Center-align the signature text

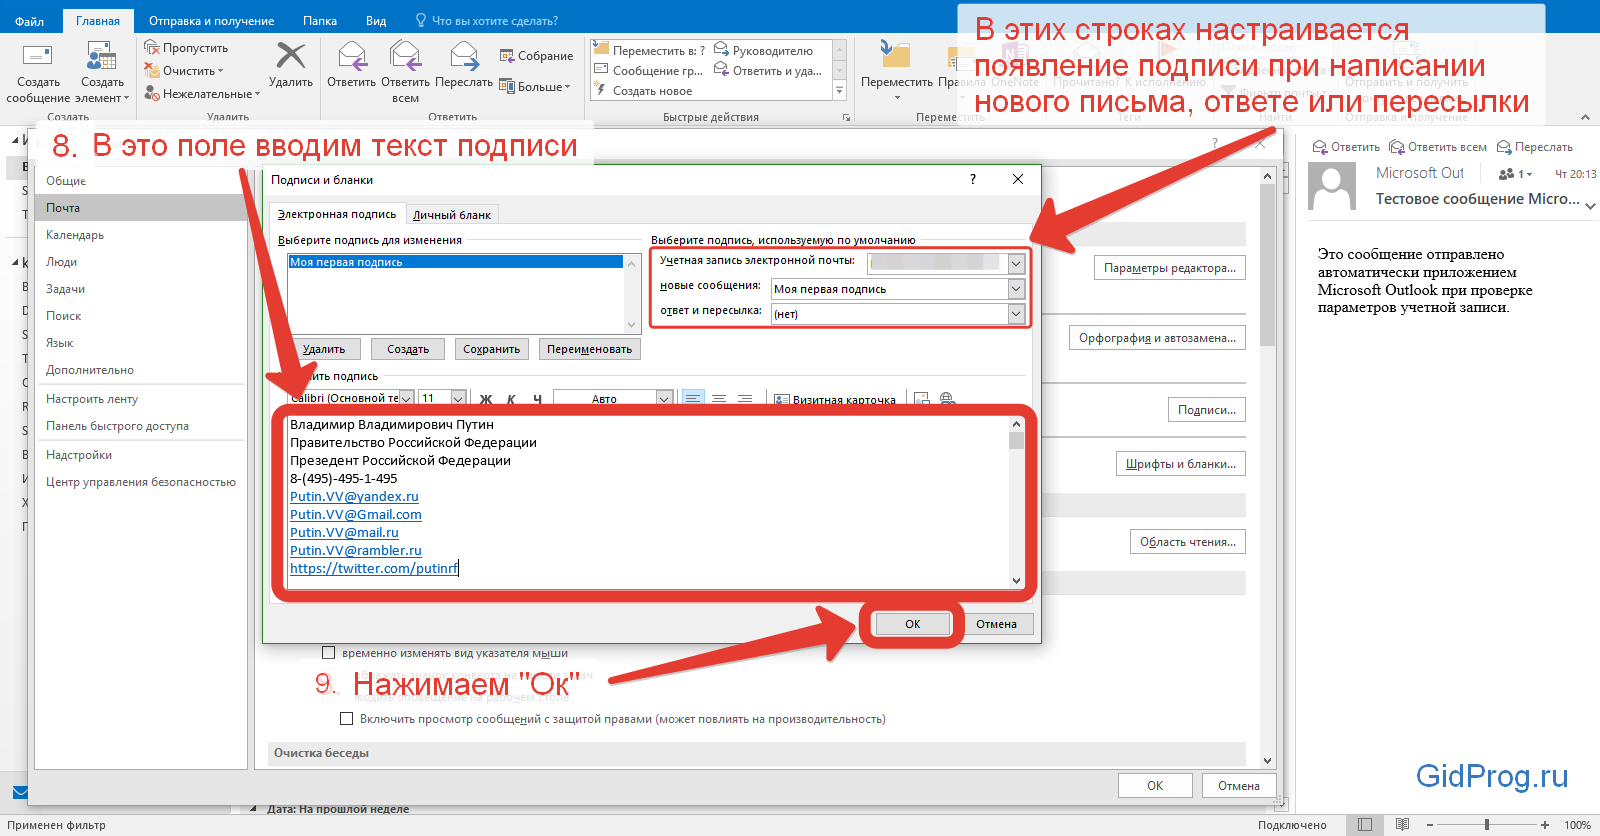tap(719, 399)
